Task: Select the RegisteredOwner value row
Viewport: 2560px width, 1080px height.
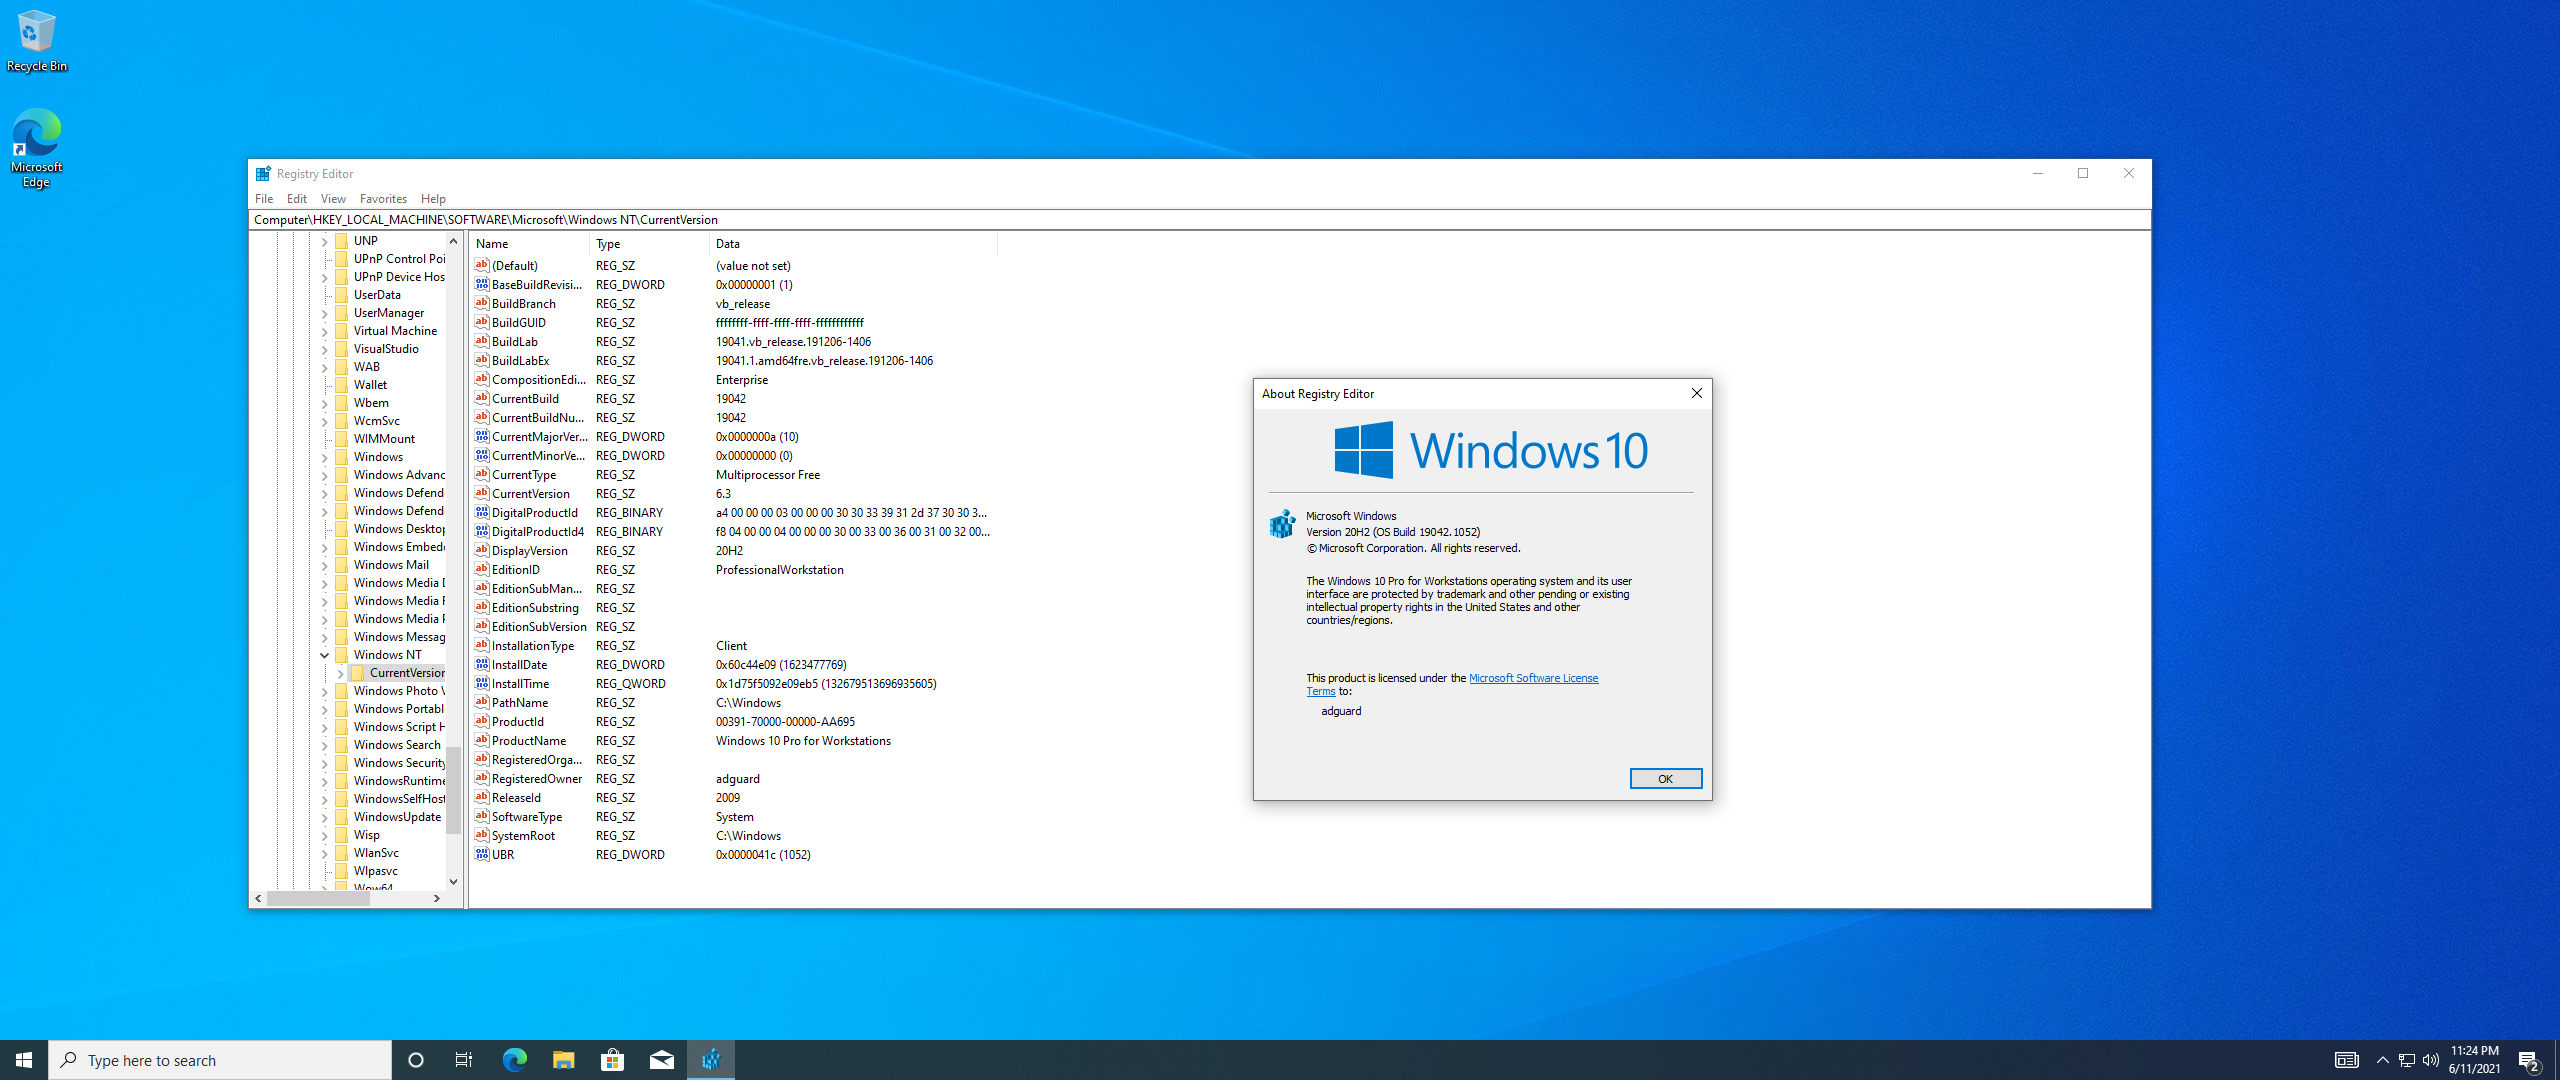Action: 734,778
